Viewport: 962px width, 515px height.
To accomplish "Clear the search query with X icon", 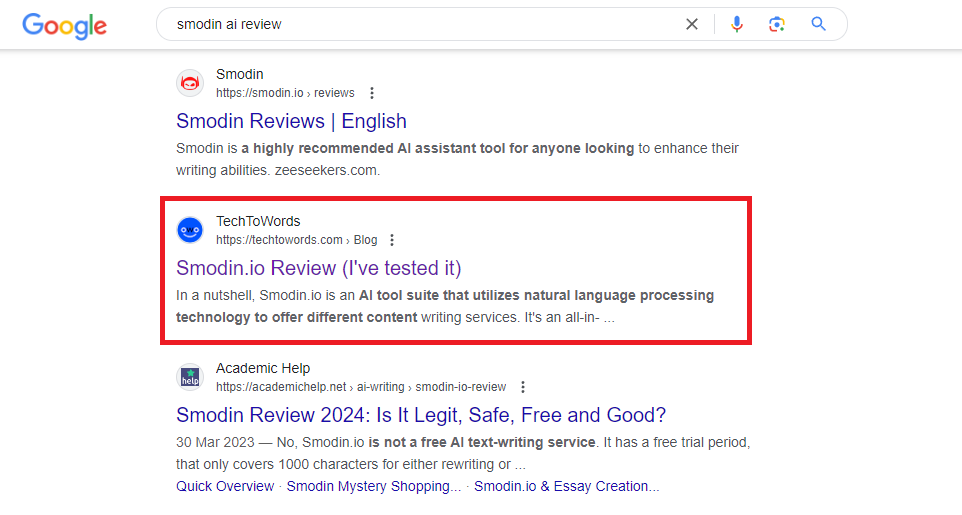I will 691,24.
